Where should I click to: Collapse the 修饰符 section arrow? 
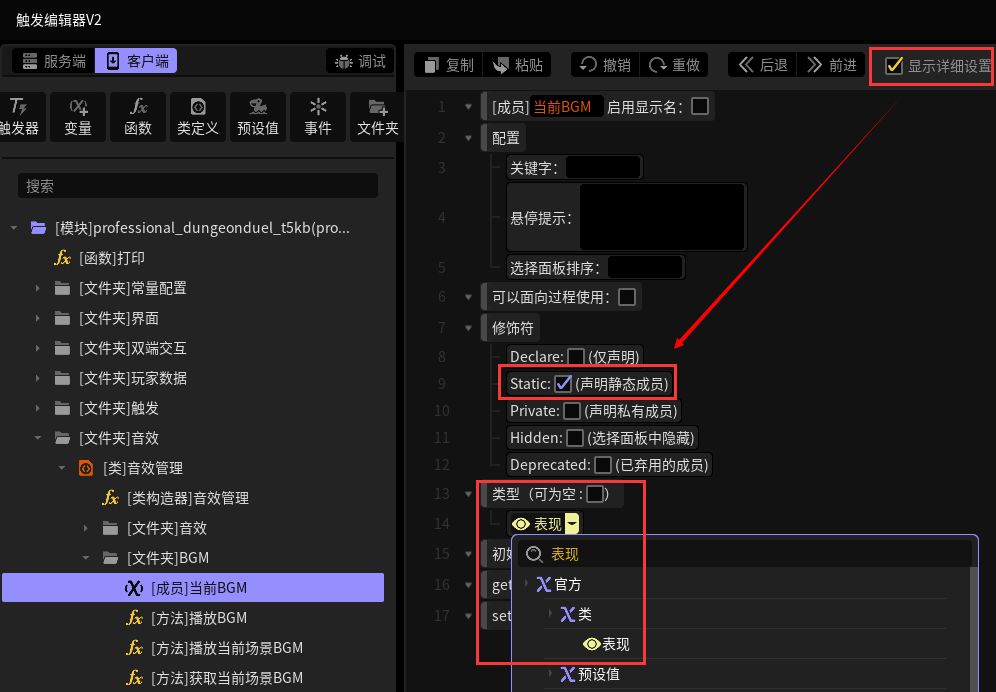click(x=468, y=328)
